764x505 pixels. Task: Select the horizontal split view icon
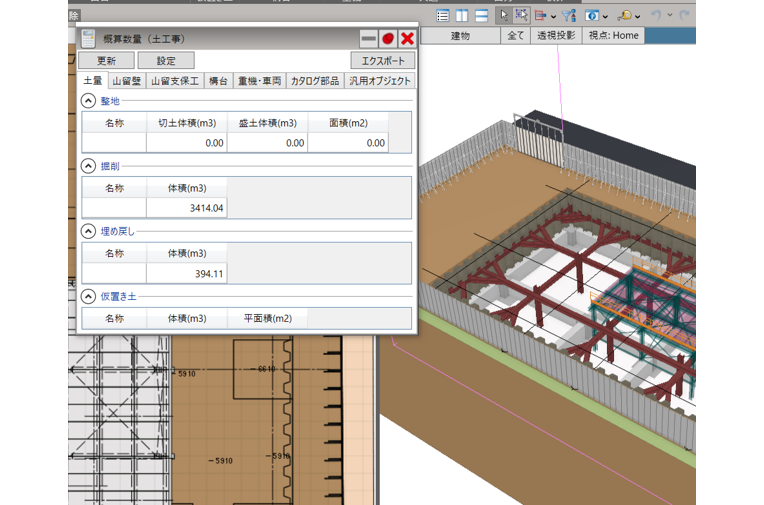point(481,15)
